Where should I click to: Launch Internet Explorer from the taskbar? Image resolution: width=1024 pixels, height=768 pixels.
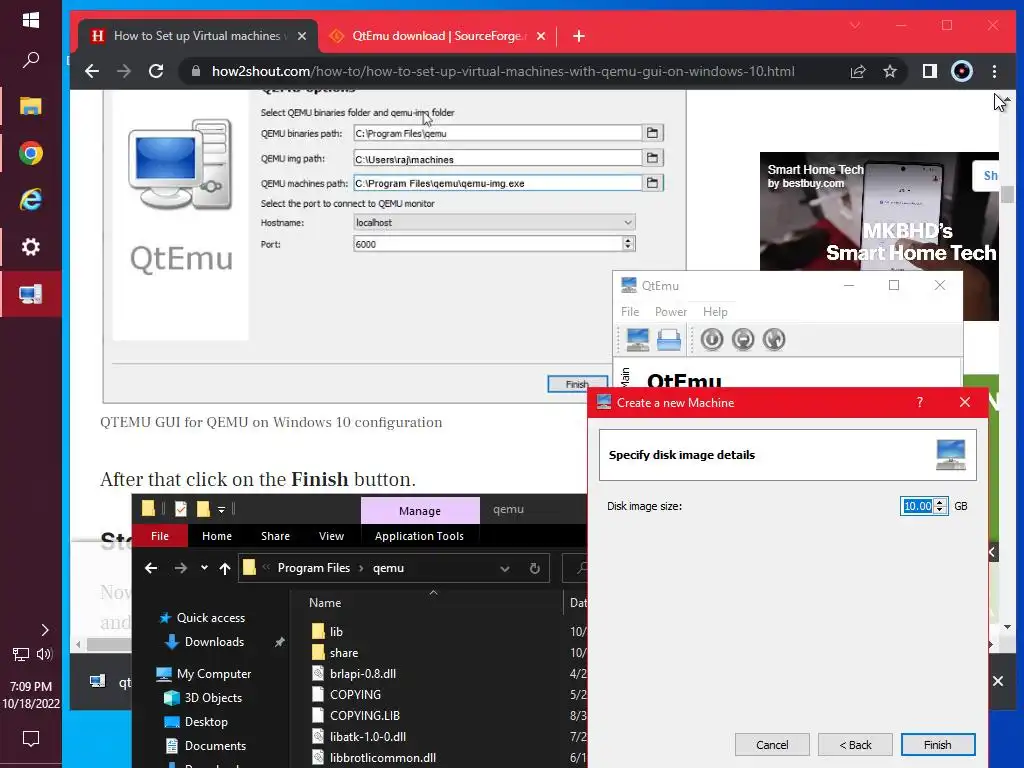coord(31,199)
